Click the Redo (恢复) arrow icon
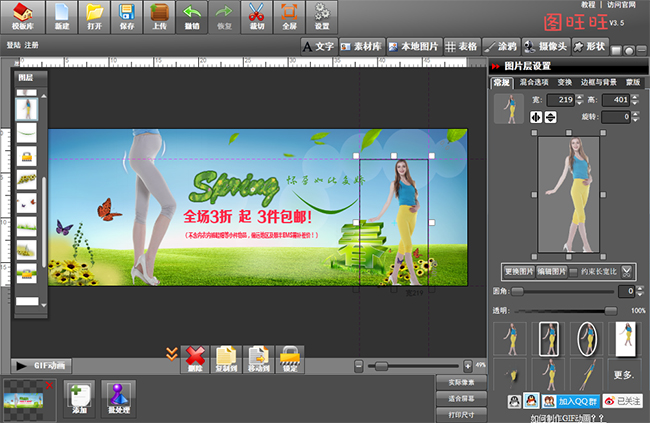Image resolution: width=650 pixels, height=423 pixels. (224, 17)
